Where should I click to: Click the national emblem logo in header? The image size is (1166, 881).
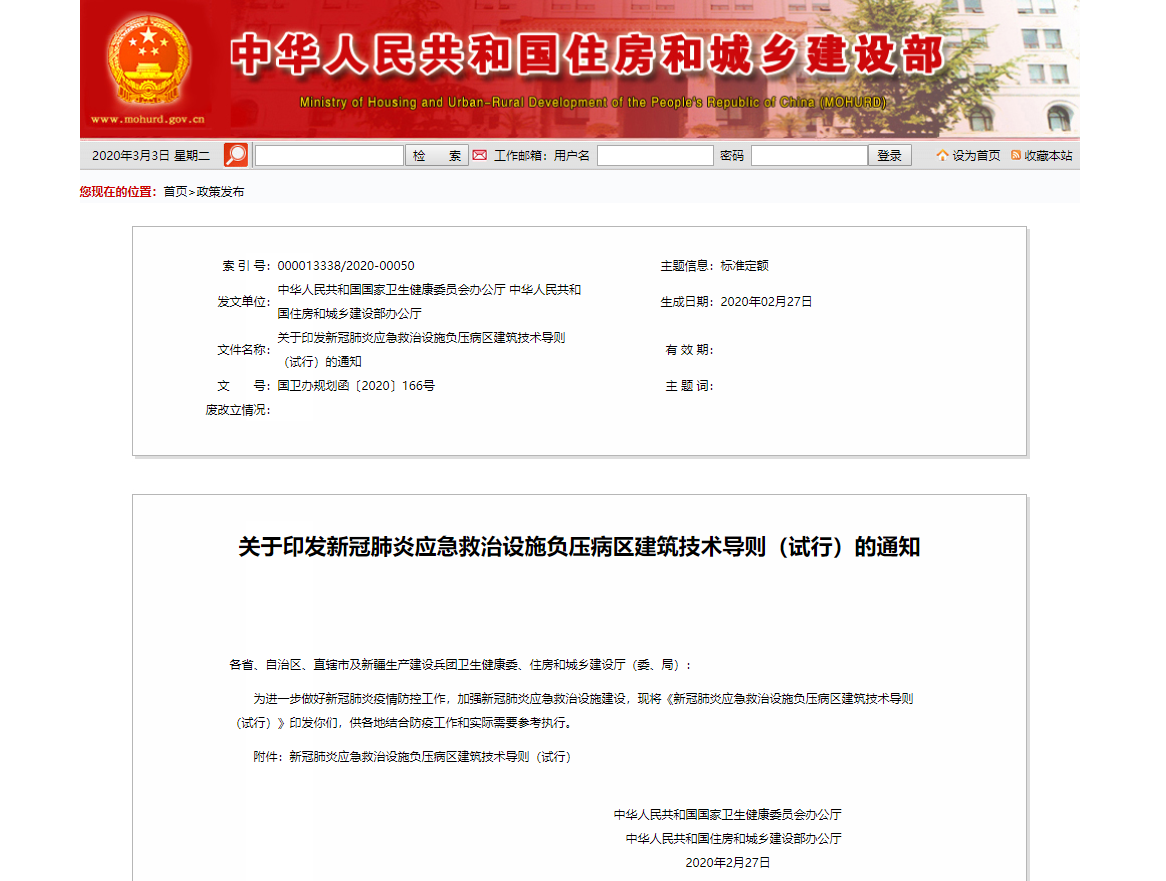[x=147, y=60]
